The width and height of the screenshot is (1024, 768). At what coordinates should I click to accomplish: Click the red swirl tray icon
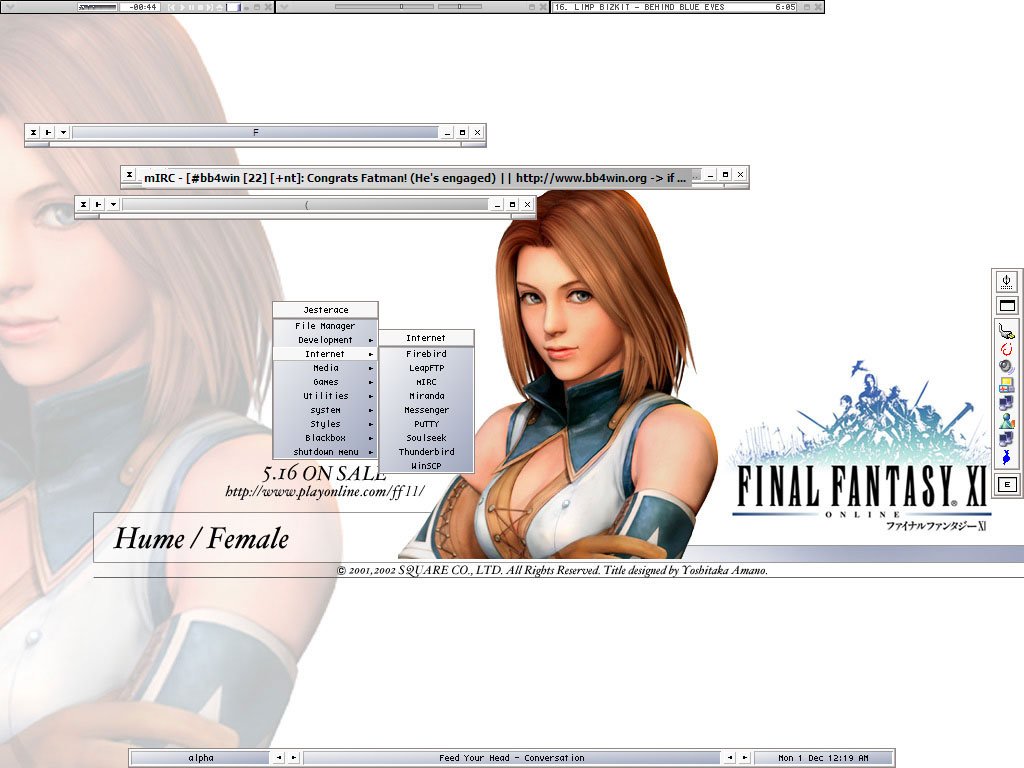1006,349
